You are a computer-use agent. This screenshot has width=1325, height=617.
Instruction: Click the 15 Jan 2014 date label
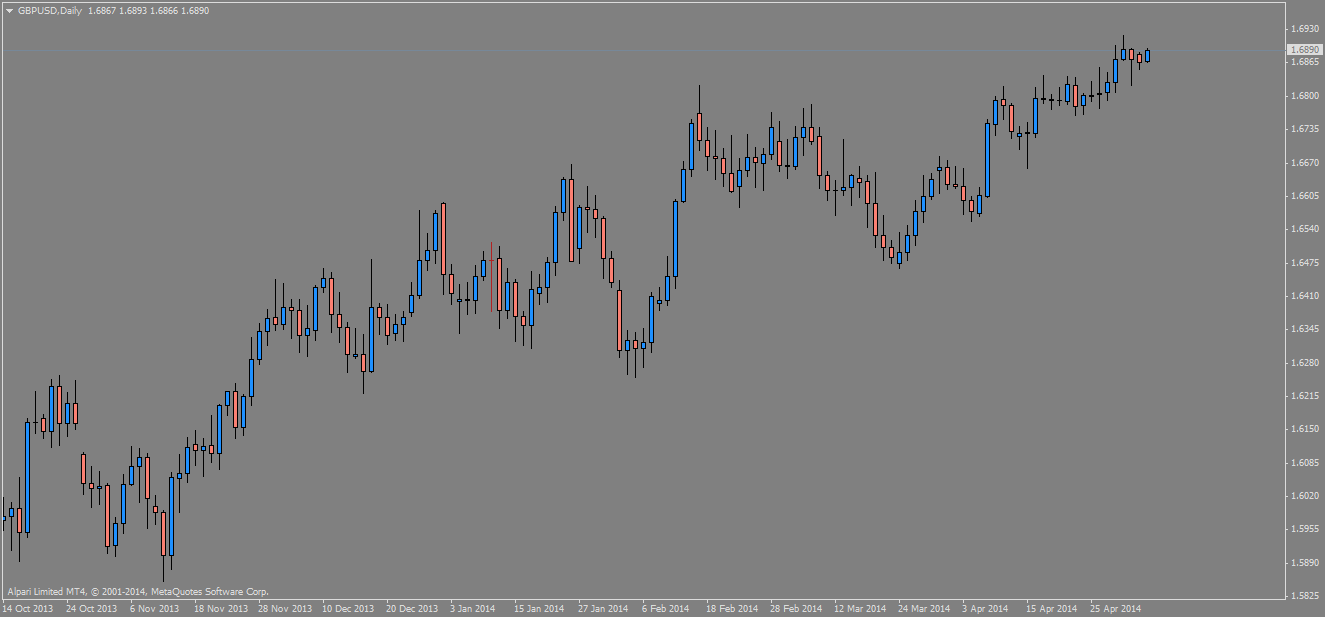[x=539, y=608]
